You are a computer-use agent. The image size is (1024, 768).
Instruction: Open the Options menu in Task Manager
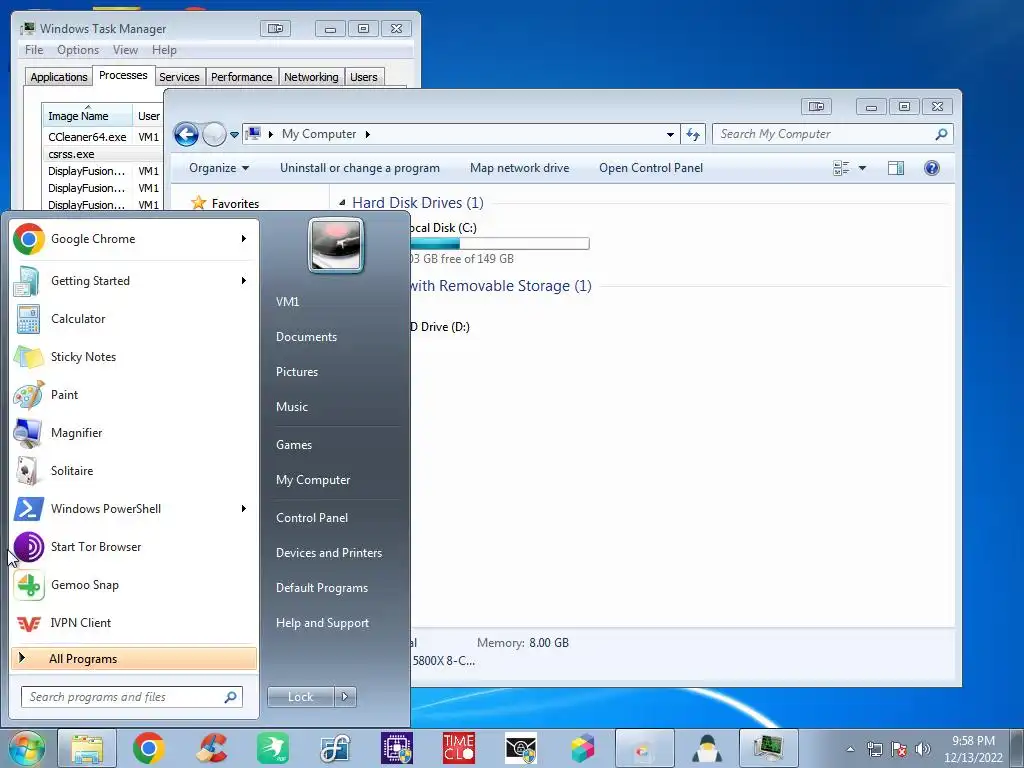(x=78, y=50)
